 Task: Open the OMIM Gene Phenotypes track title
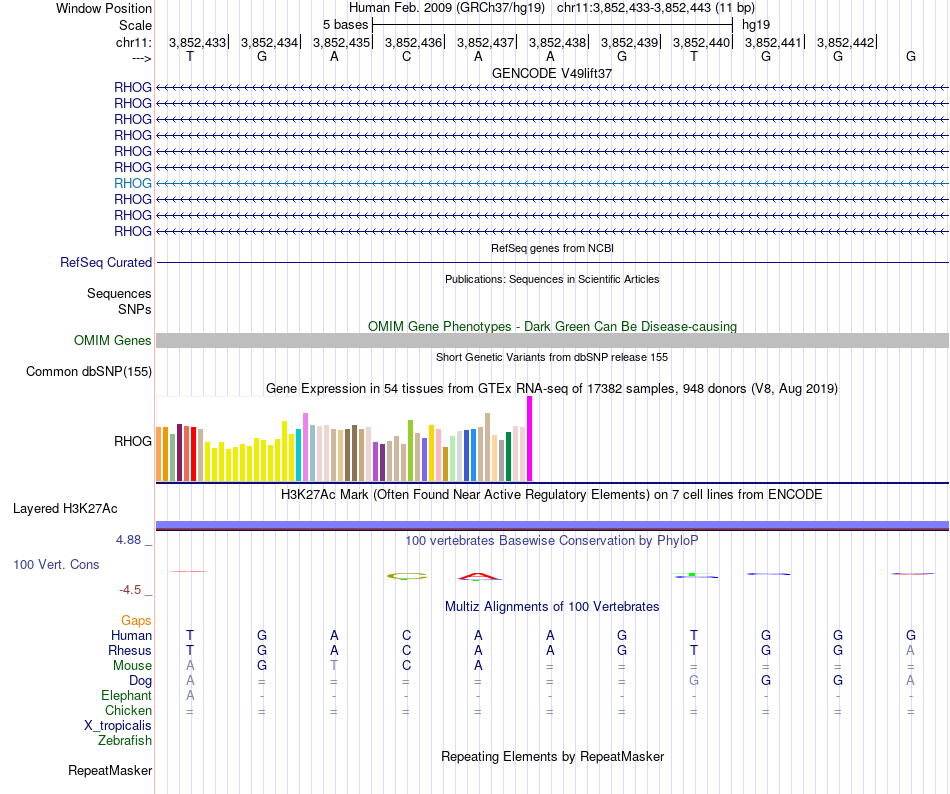[x=552, y=326]
